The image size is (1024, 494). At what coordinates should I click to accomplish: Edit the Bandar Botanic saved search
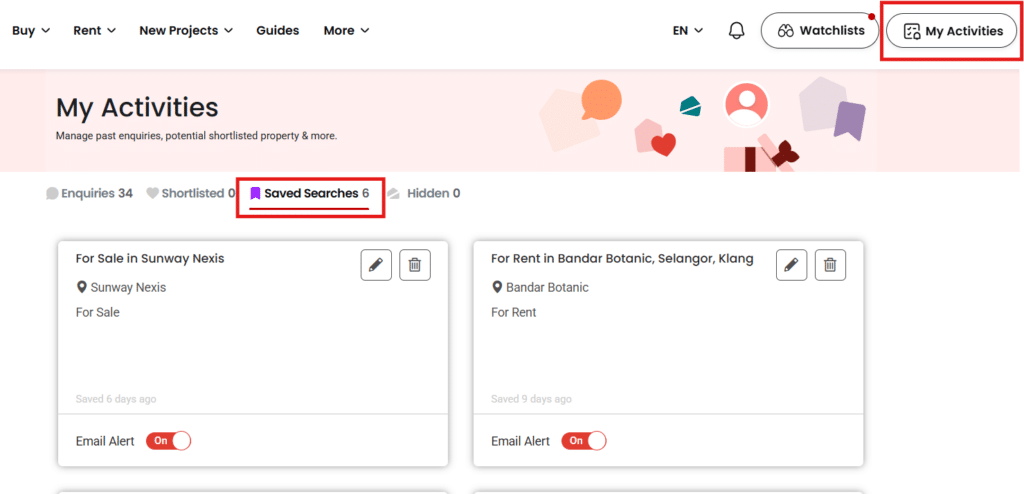point(792,265)
